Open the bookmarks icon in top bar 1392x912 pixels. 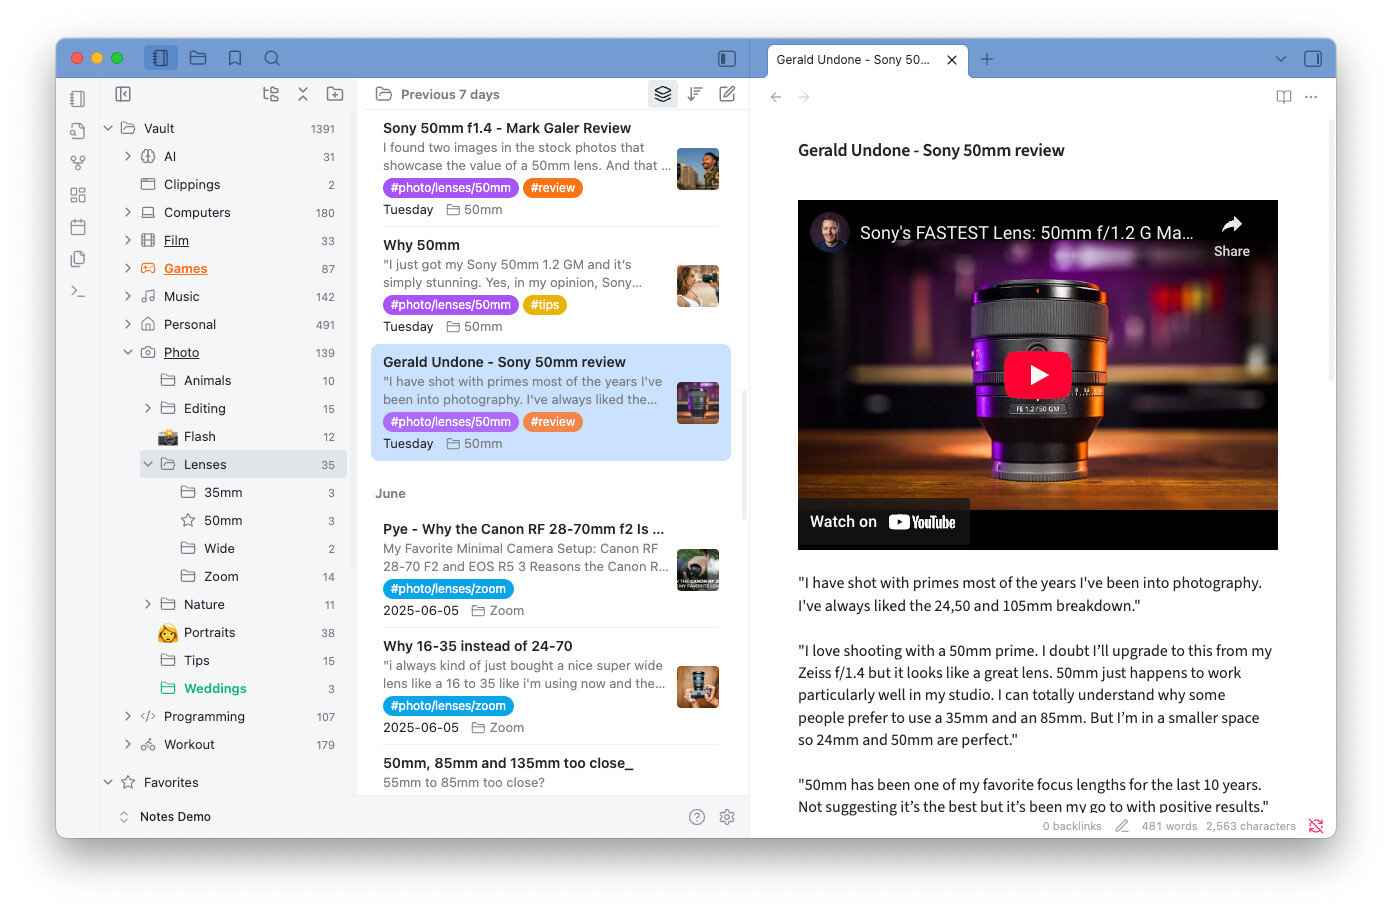(x=235, y=59)
